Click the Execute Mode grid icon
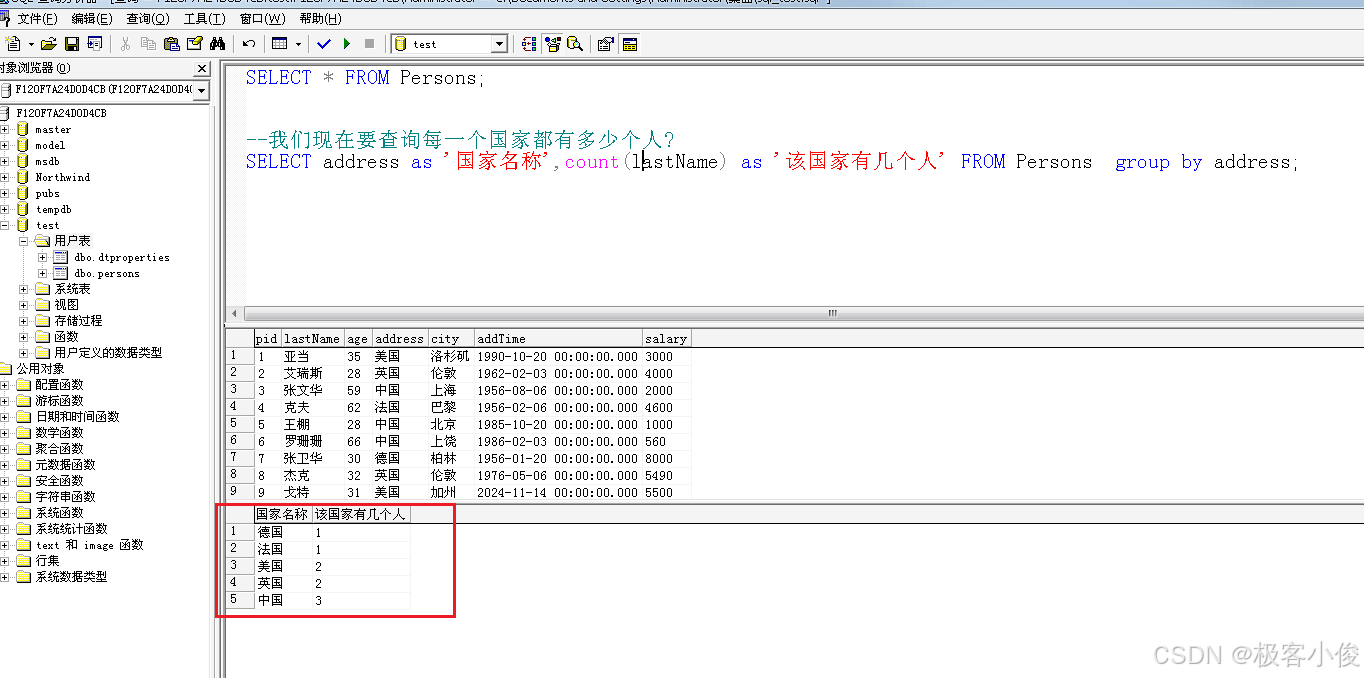This screenshot has width=1364, height=678. click(280, 44)
